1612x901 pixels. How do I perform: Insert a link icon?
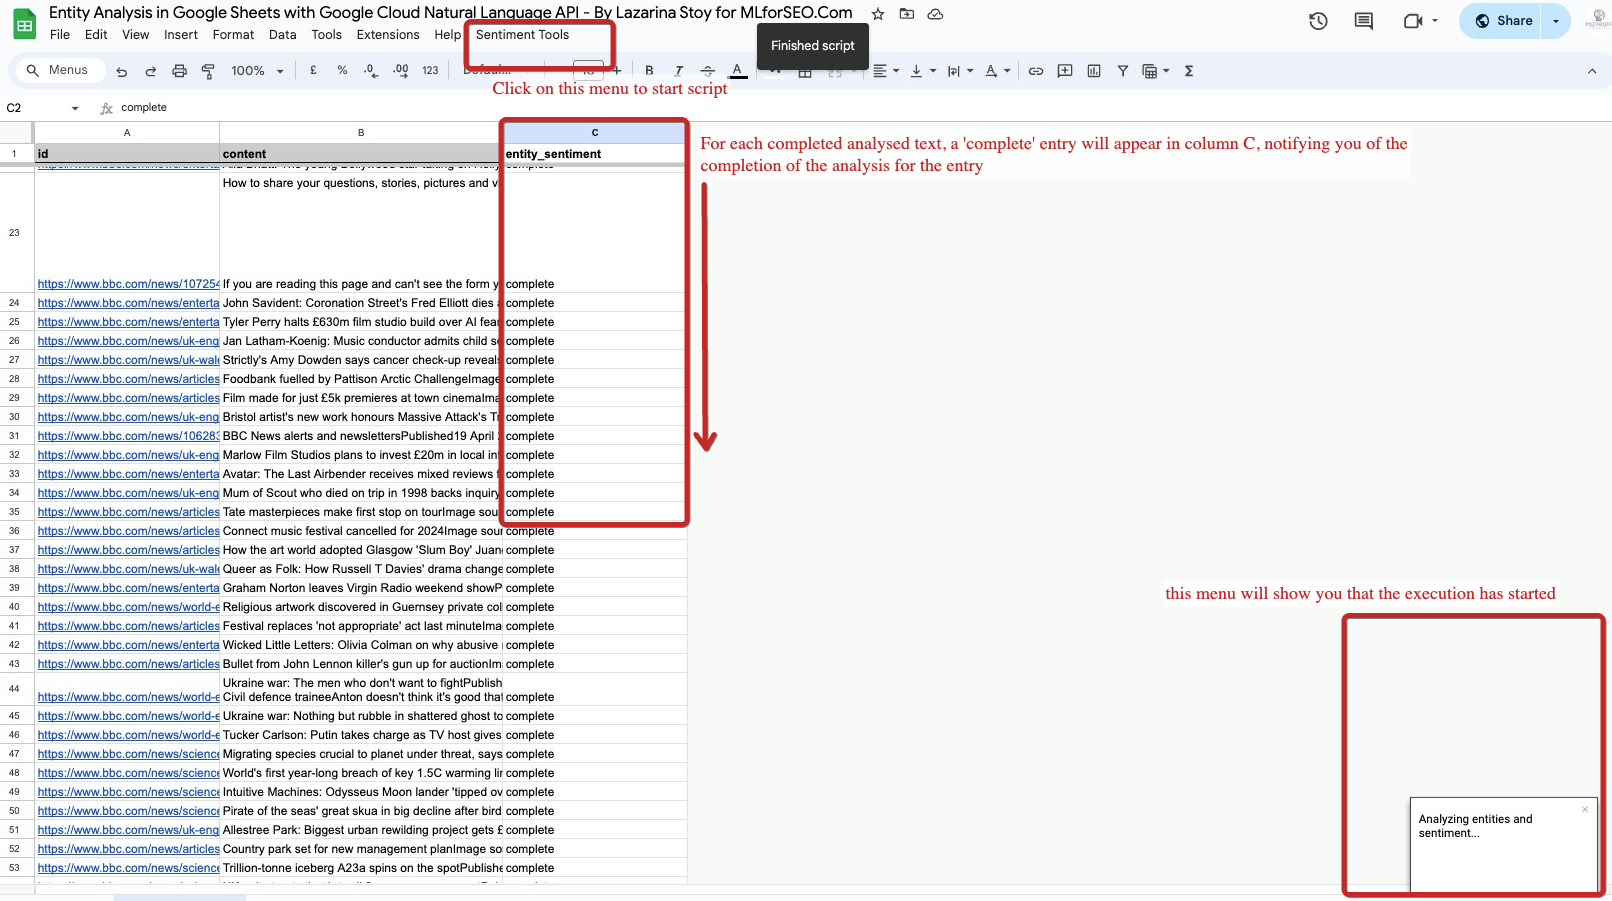click(x=1036, y=71)
